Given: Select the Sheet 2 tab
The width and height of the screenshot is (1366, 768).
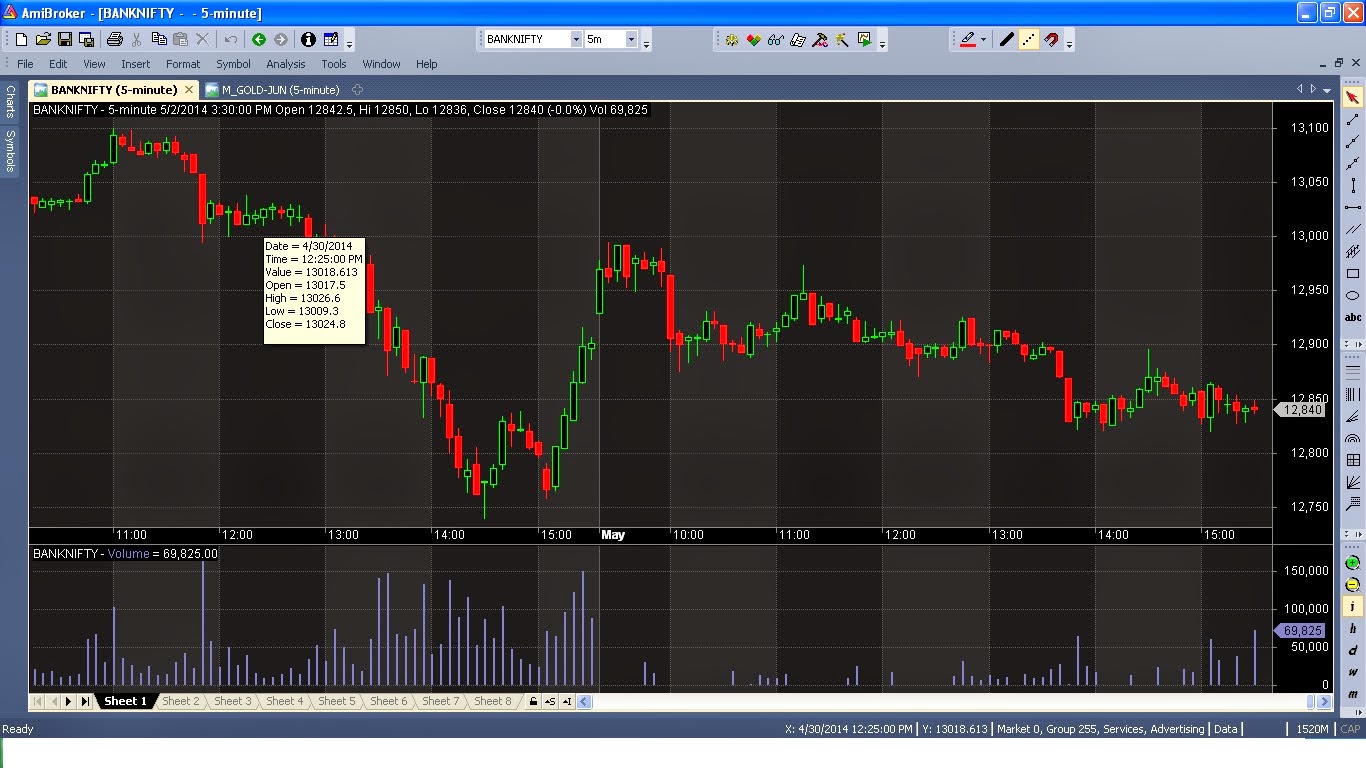Looking at the screenshot, I should tap(181, 701).
